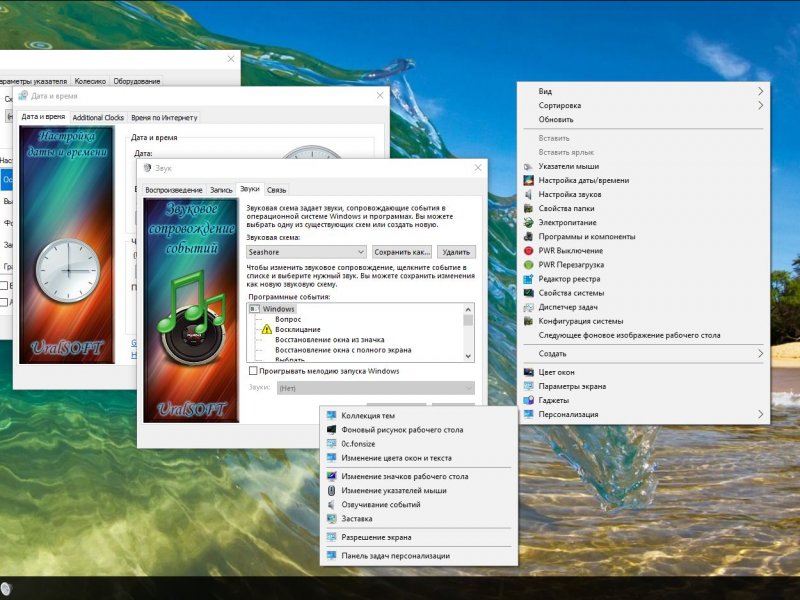This screenshot has width=800, height=600.
Task: Click the Theme collection icon in submenu
Action: pyautogui.click(x=332, y=416)
